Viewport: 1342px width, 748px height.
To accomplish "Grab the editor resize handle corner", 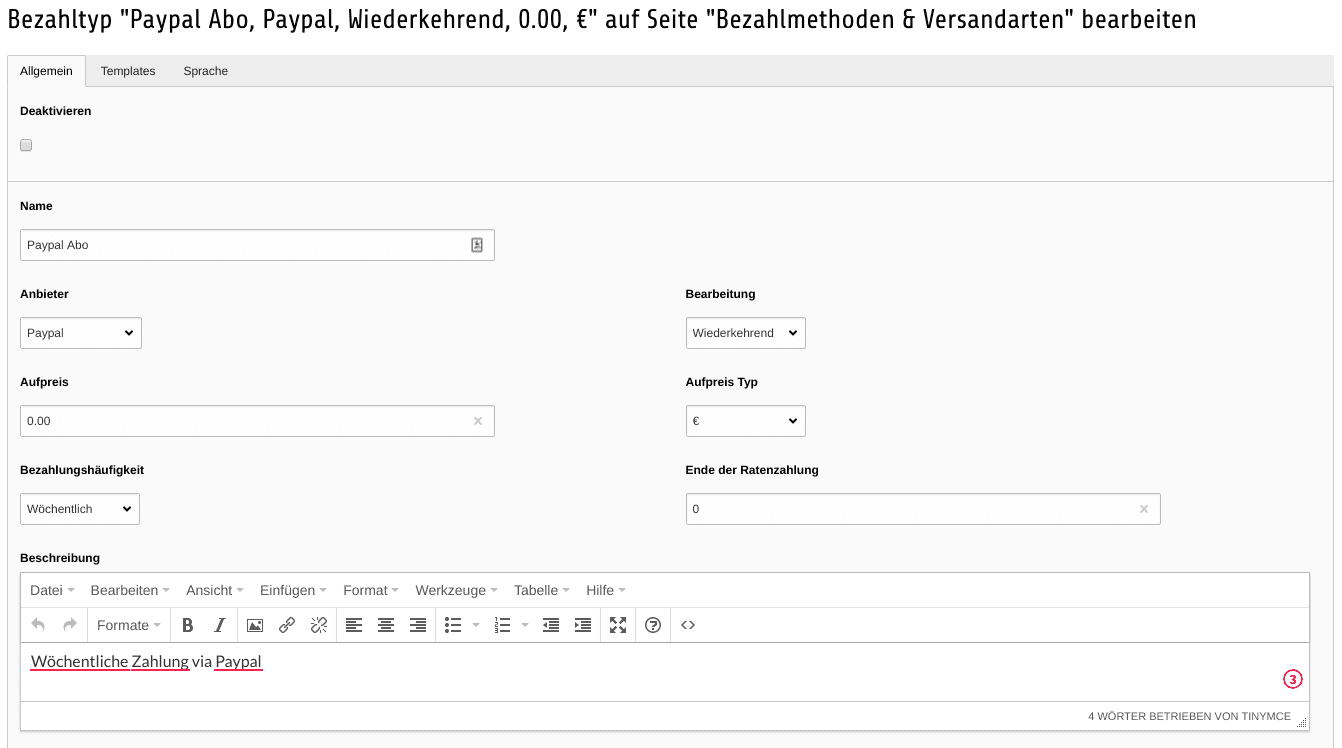I will point(1302,721).
